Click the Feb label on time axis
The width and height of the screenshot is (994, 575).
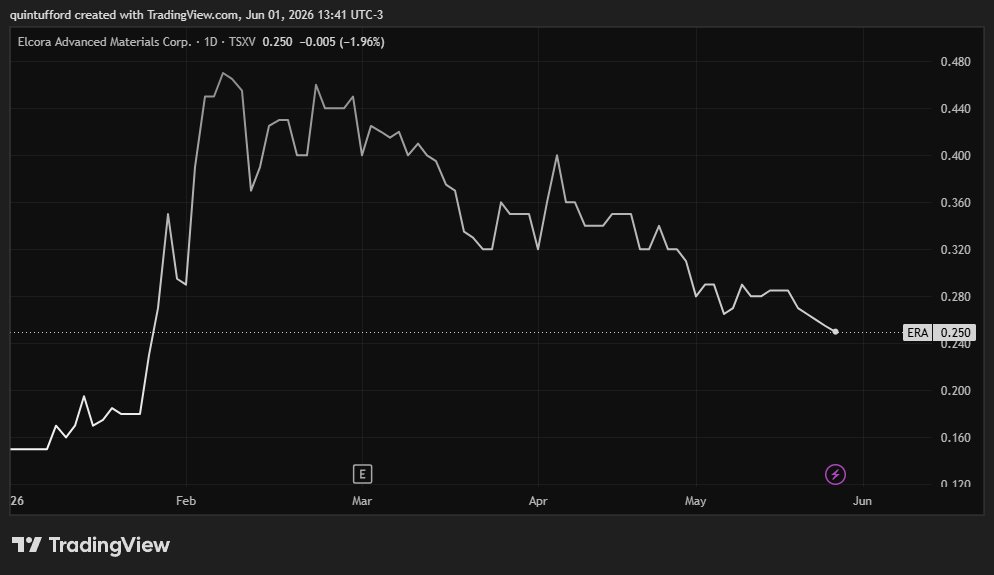pyautogui.click(x=186, y=501)
